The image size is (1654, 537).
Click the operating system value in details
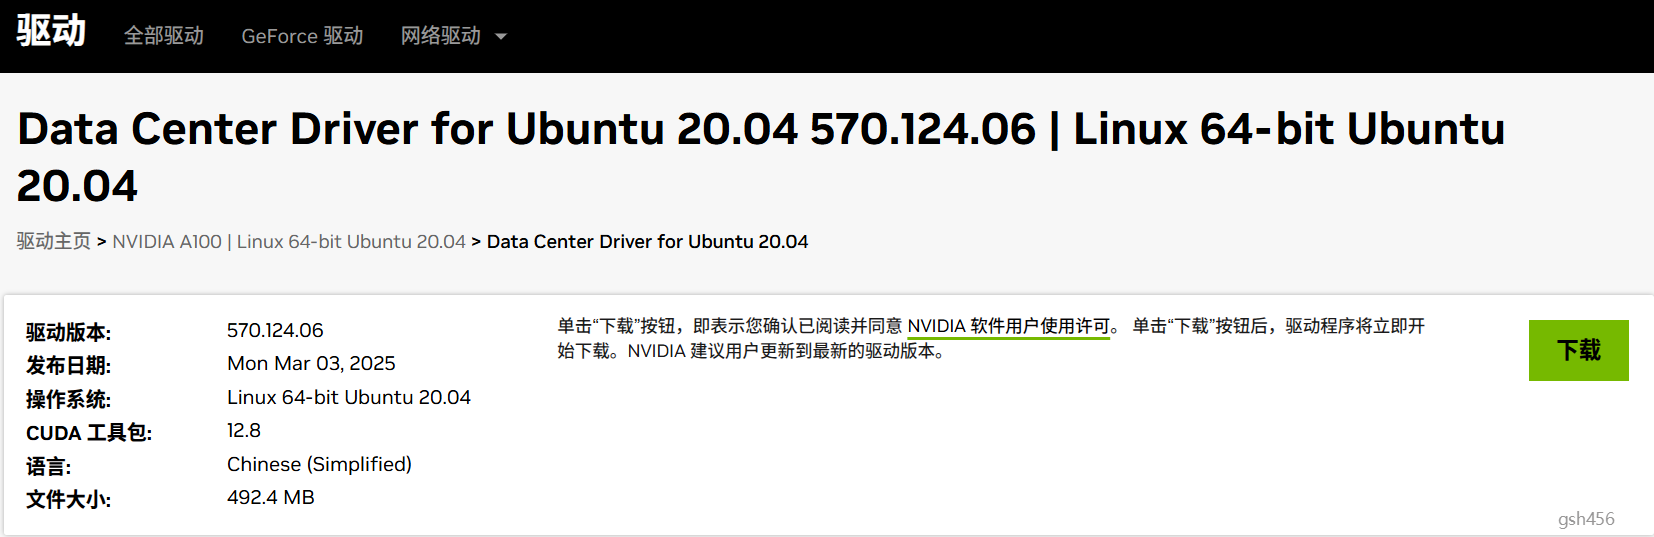(x=348, y=397)
